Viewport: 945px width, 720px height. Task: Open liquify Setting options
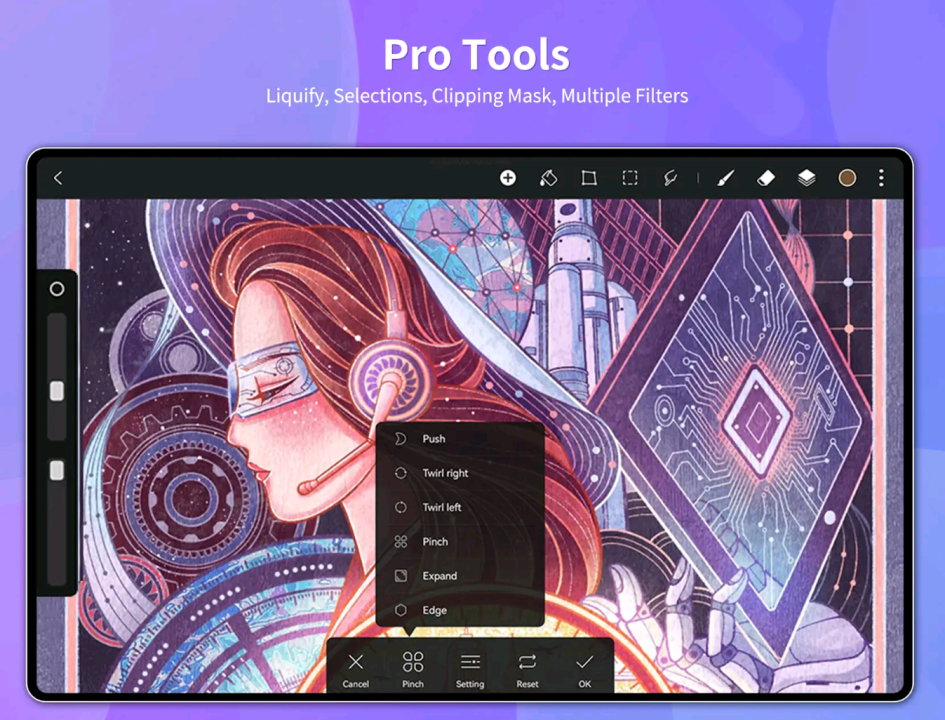470,669
